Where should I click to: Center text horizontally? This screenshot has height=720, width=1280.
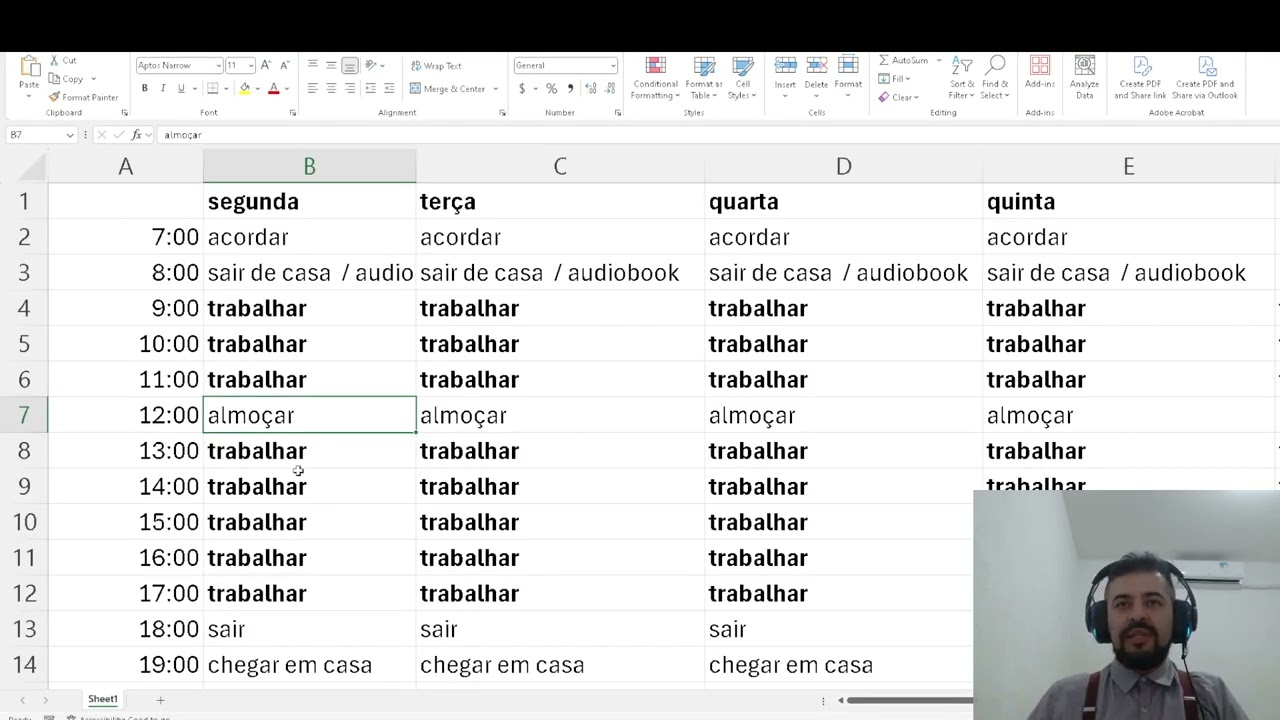(x=331, y=89)
